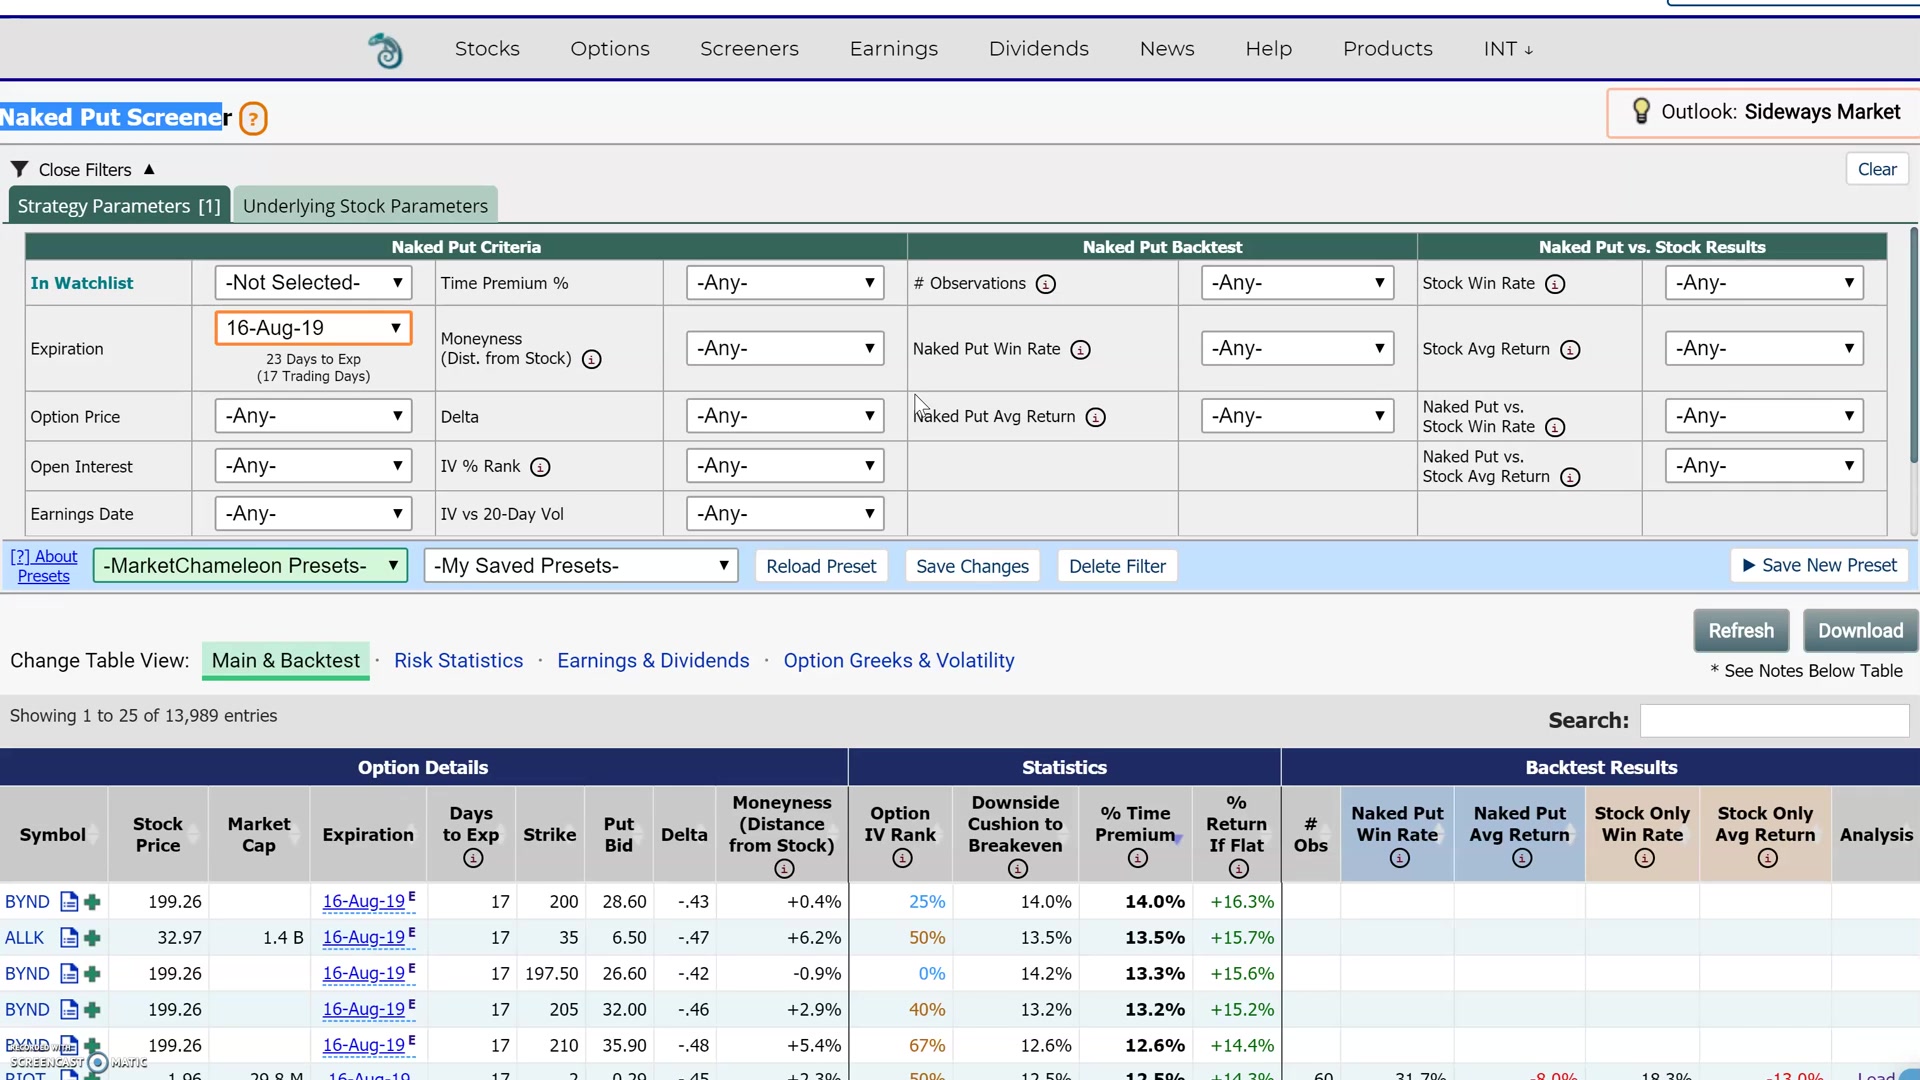Screen dimensions: 1920x1080
Task: Click info icon under Days to Exp column
Action: coord(473,858)
